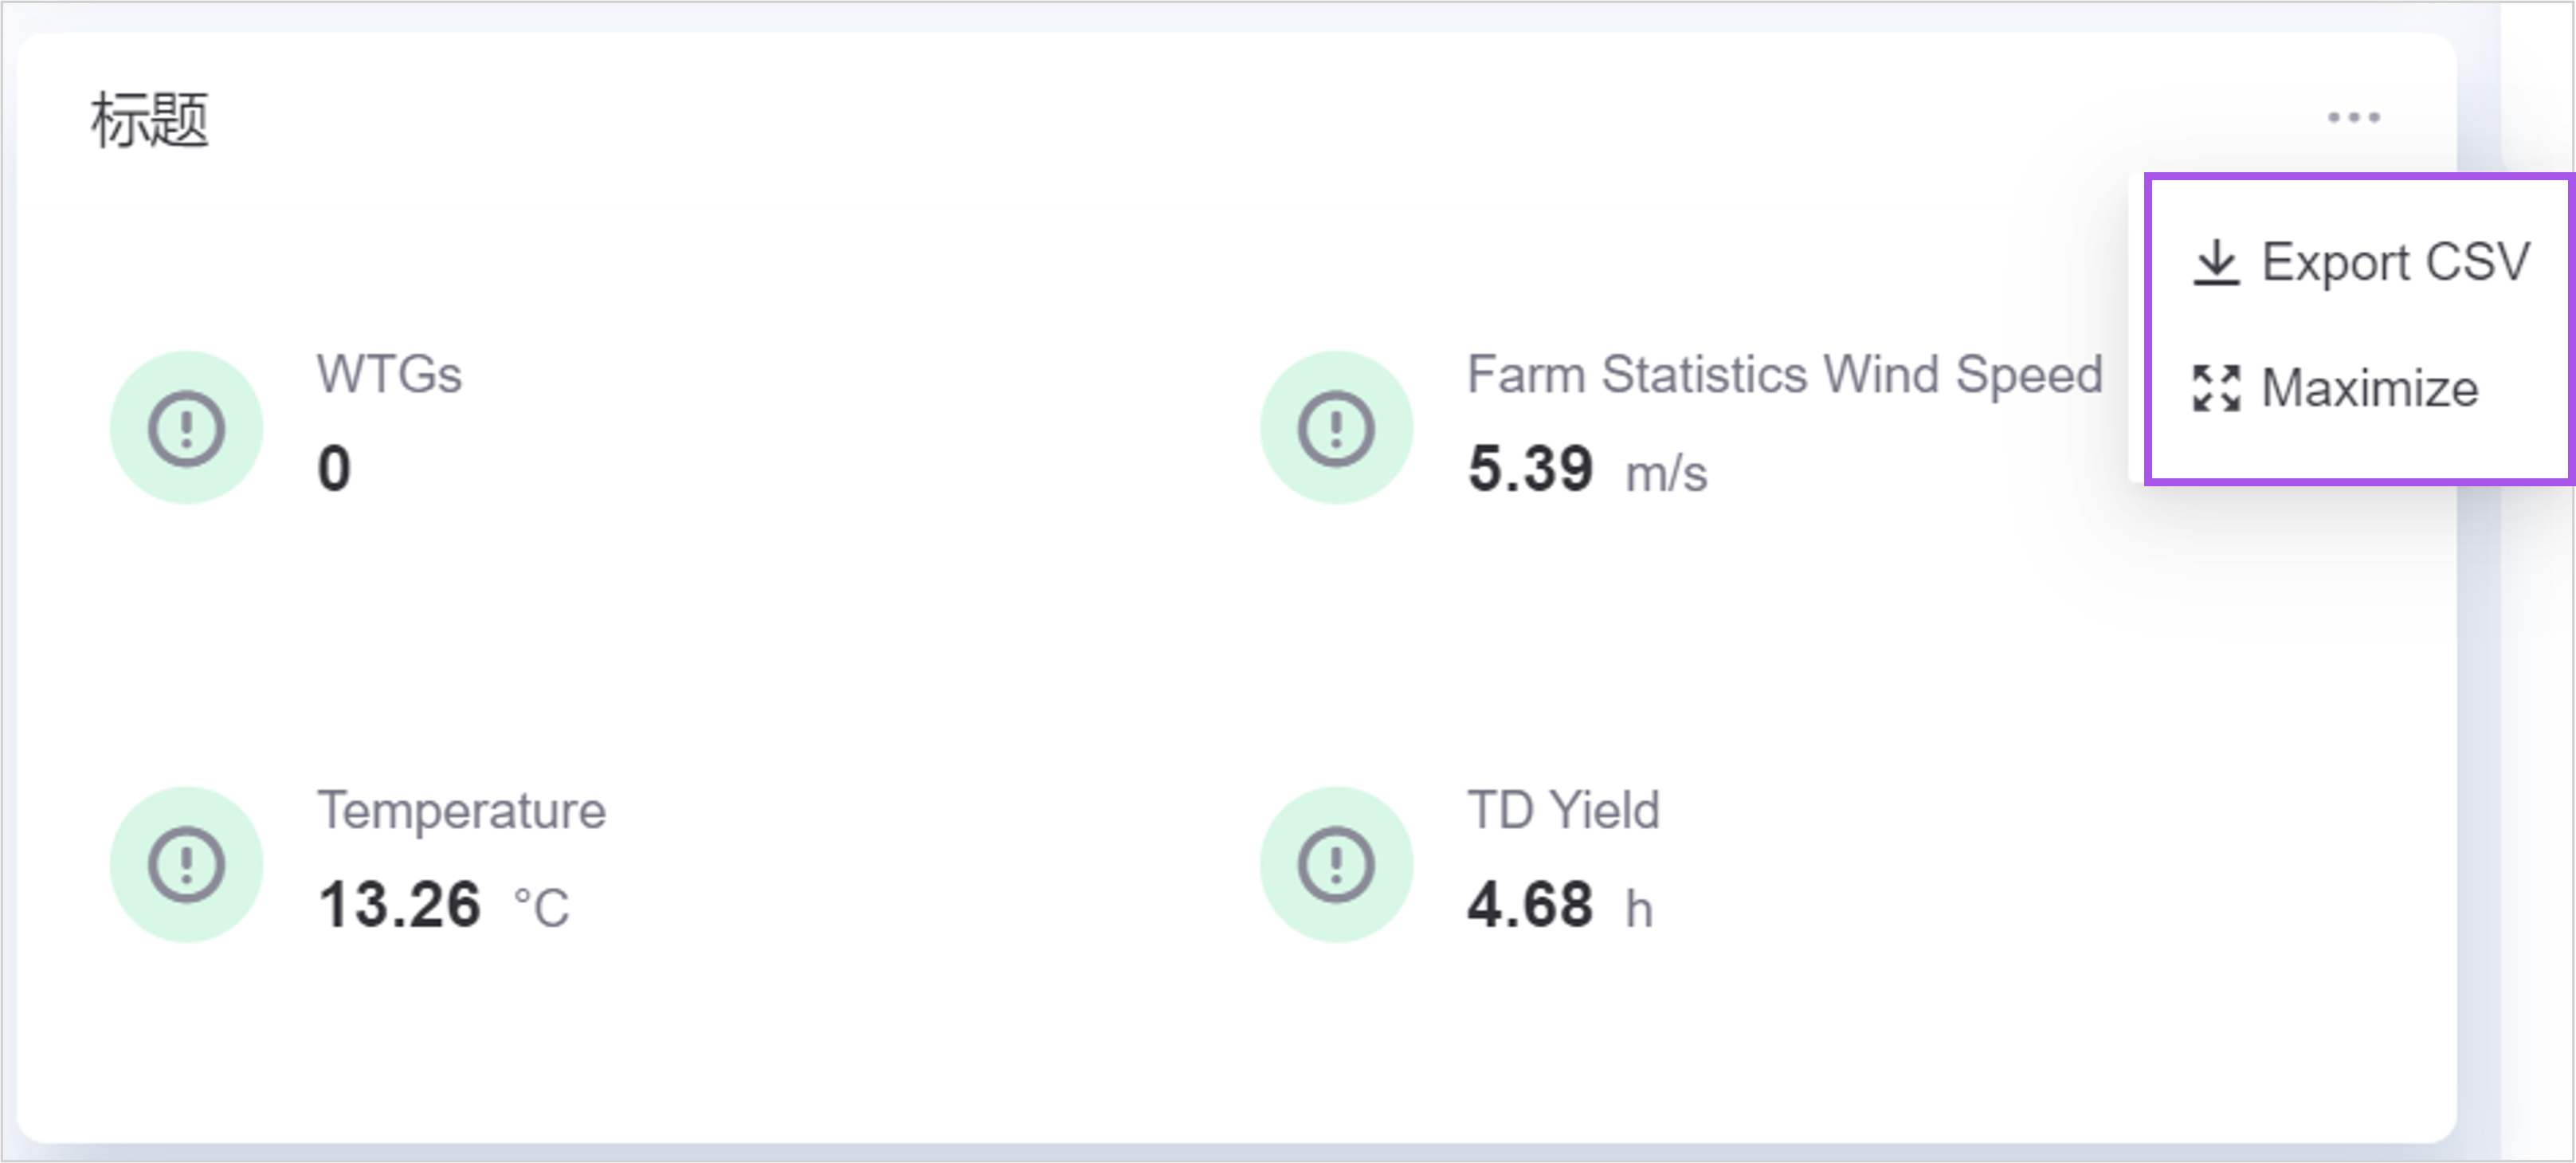Choose Maximize from the dropdown menu
The height and width of the screenshot is (1163, 2576).
2369,388
